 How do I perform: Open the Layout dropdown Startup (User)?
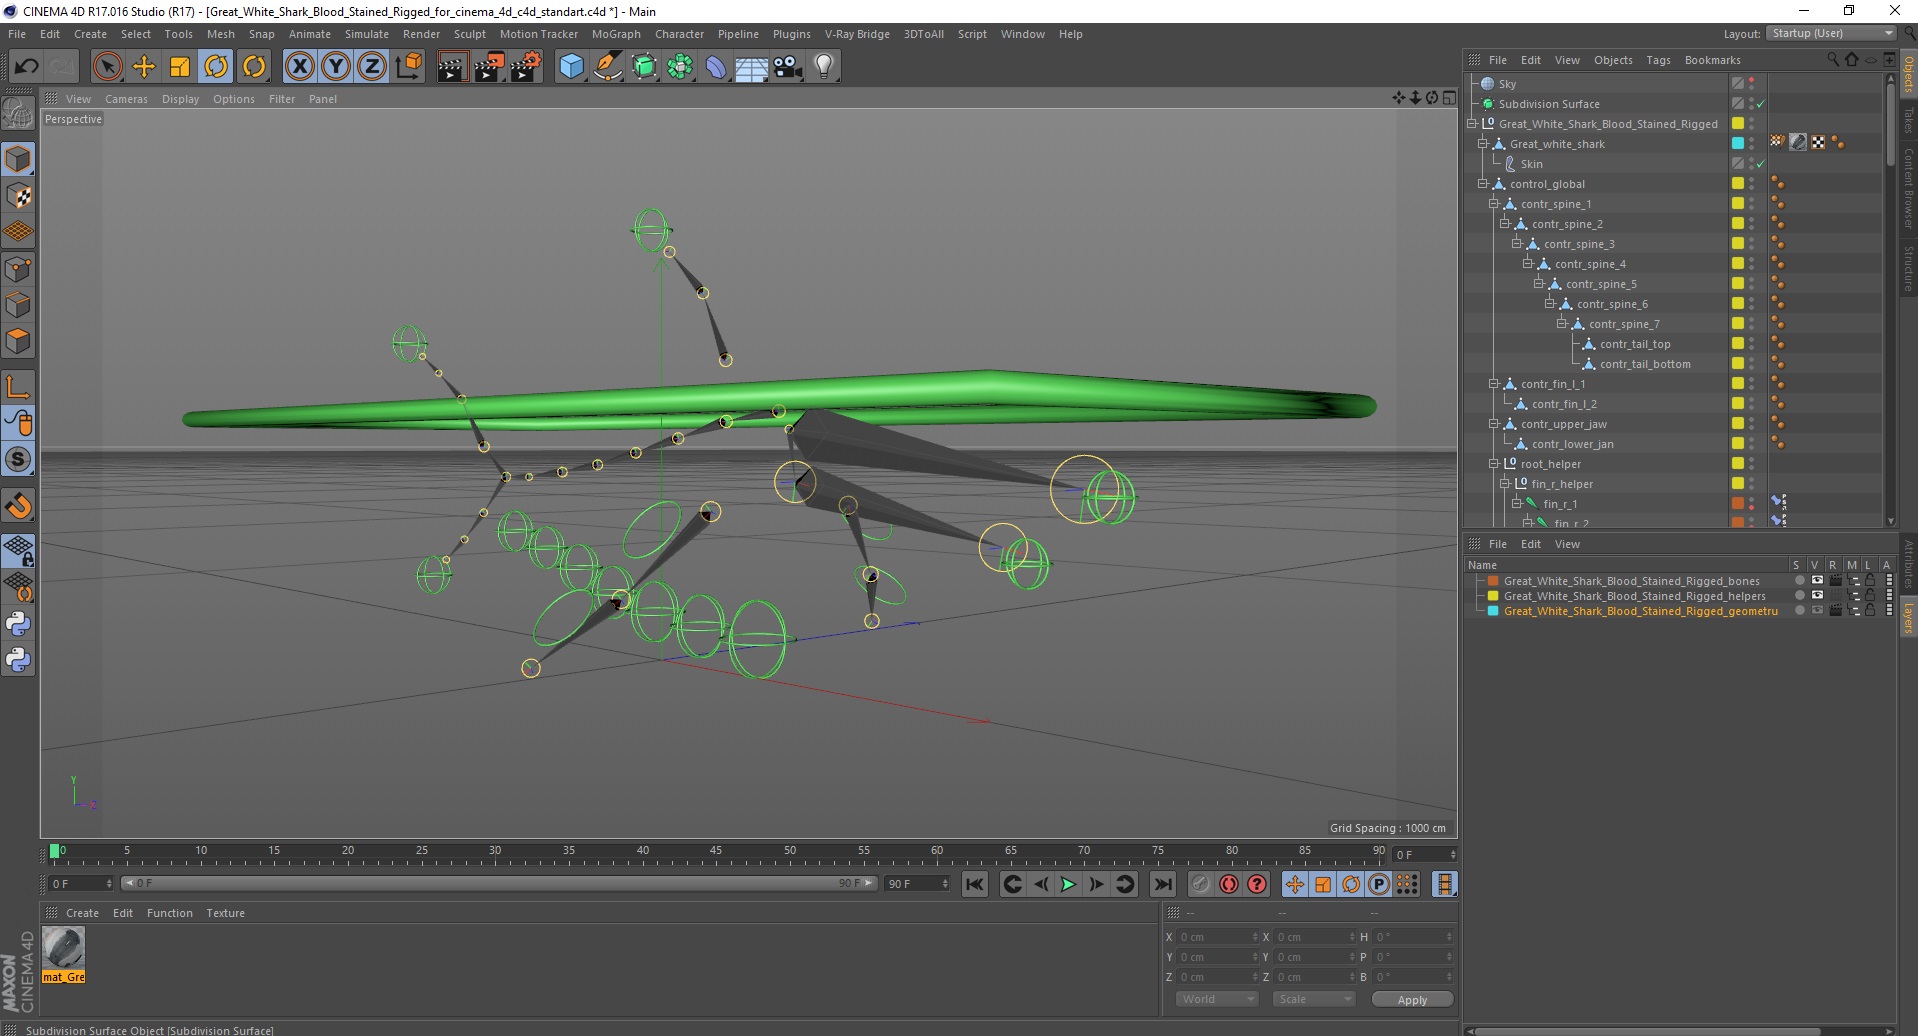click(1832, 33)
